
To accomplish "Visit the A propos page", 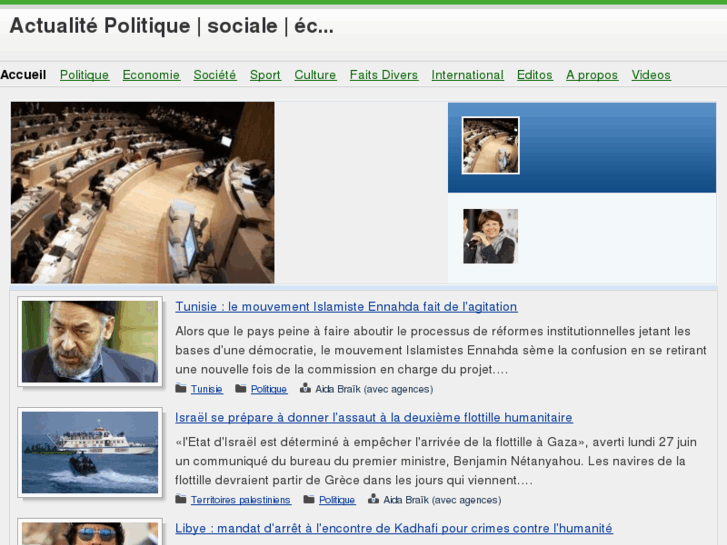I will tap(592, 75).
